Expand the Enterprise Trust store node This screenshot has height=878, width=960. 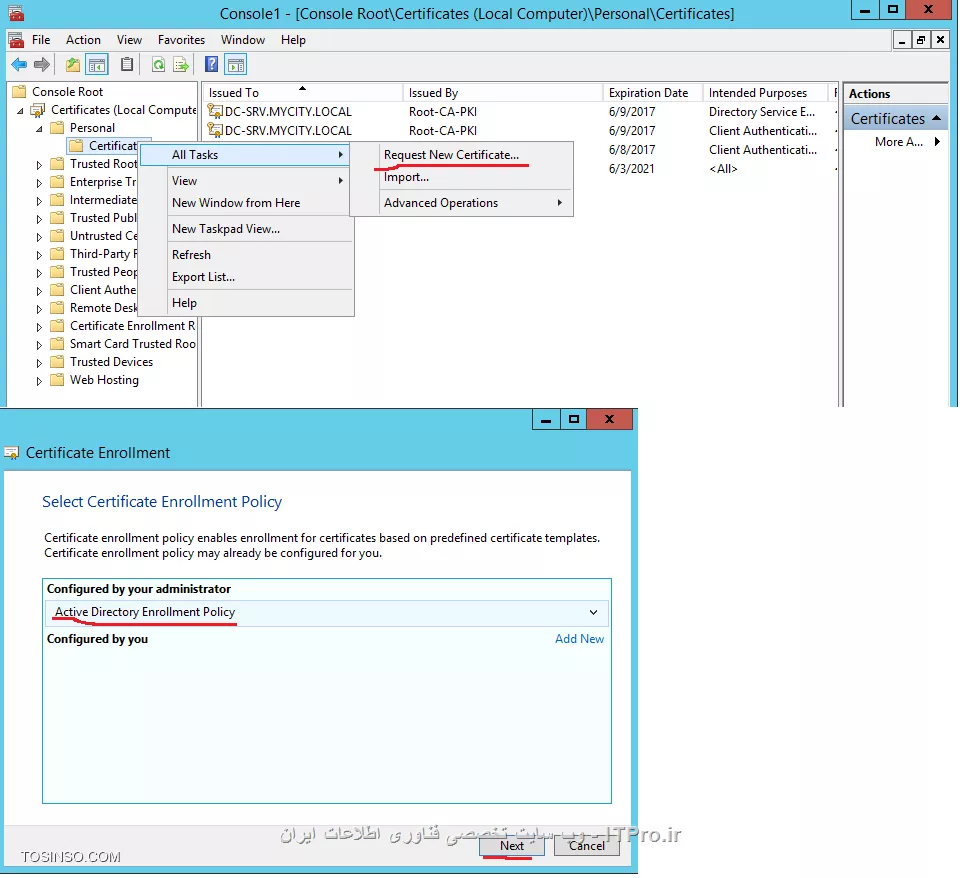click(x=39, y=182)
